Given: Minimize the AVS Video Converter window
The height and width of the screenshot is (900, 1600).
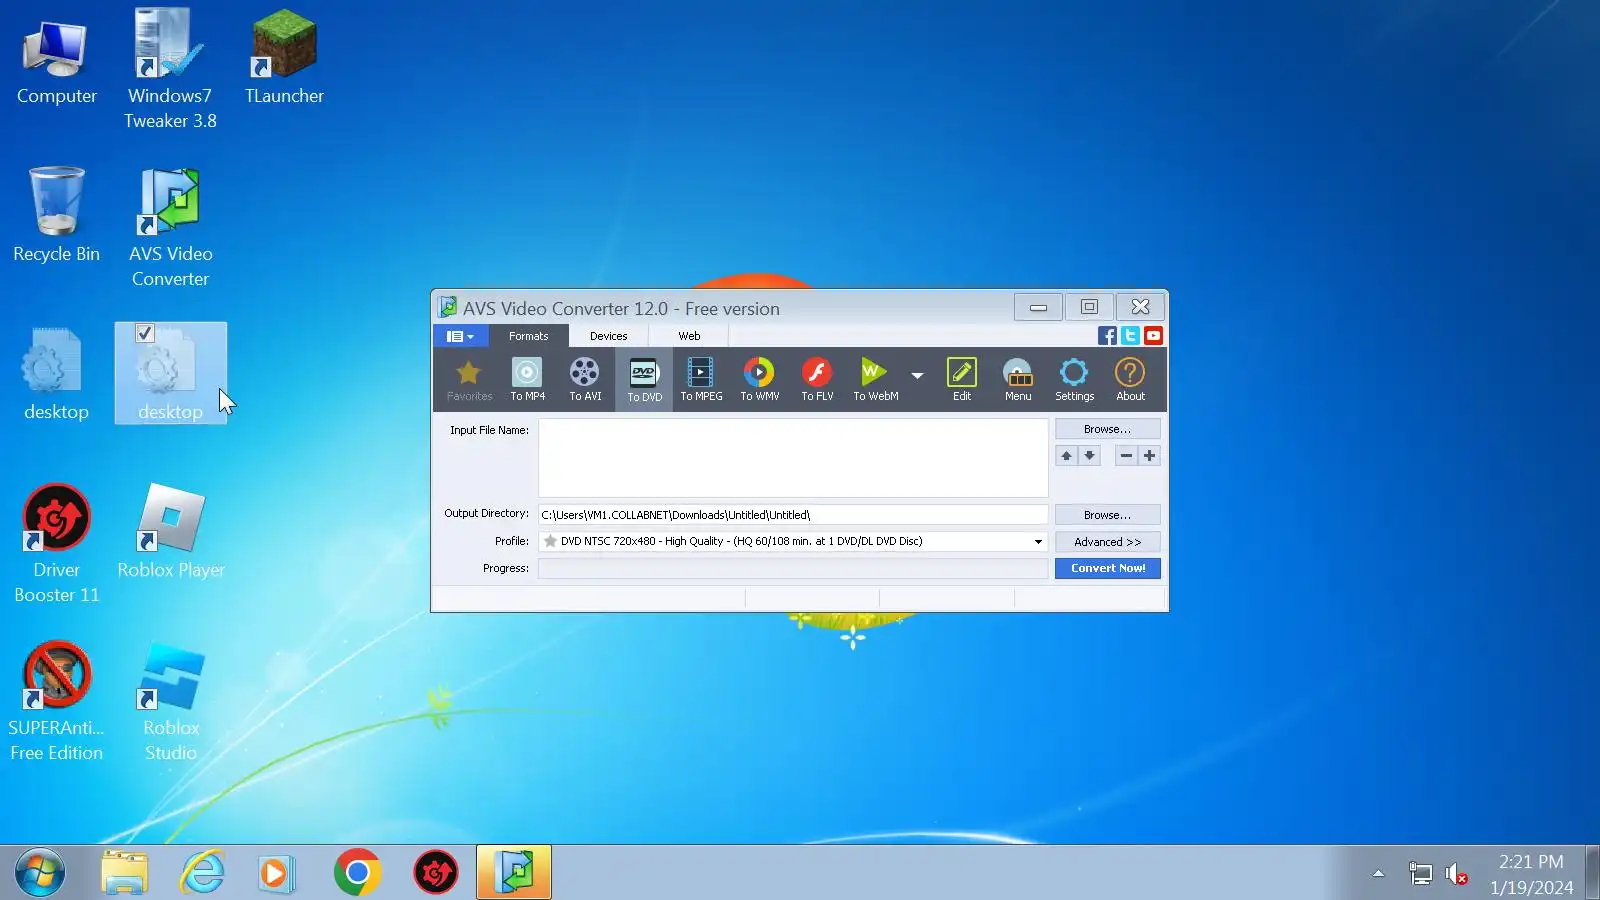Looking at the screenshot, I should coord(1038,307).
